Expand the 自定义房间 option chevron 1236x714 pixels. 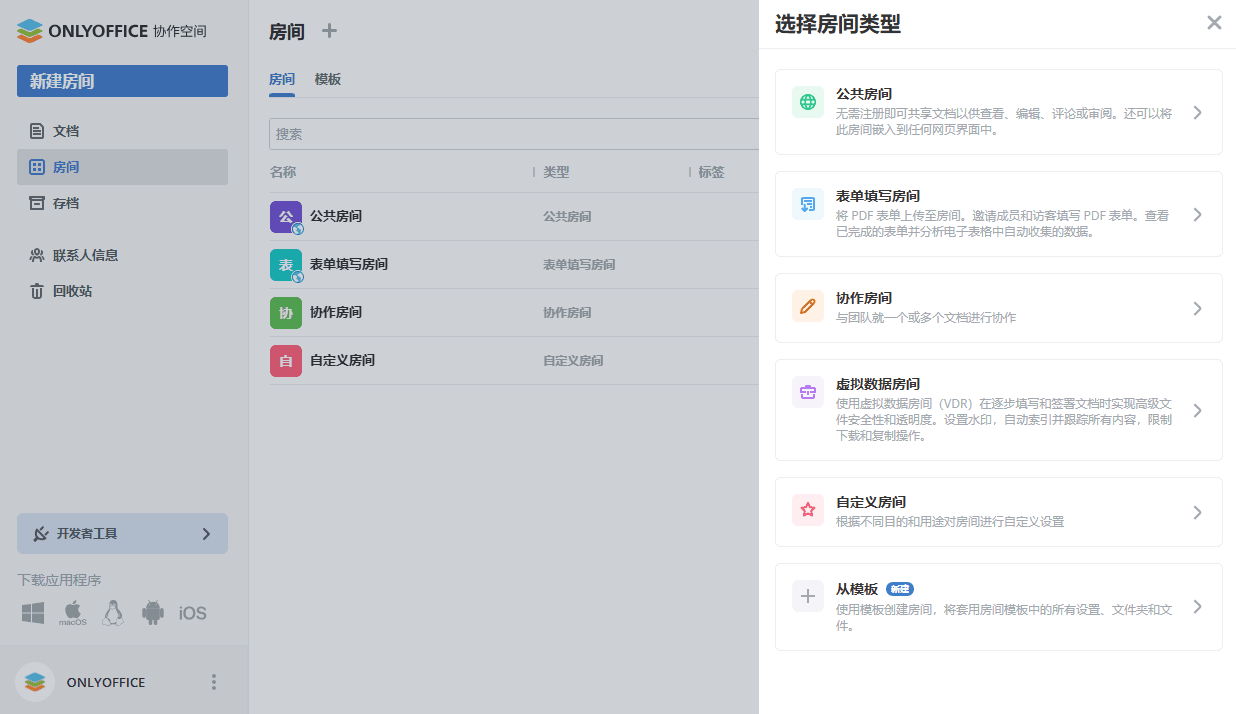click(1198, 512)
